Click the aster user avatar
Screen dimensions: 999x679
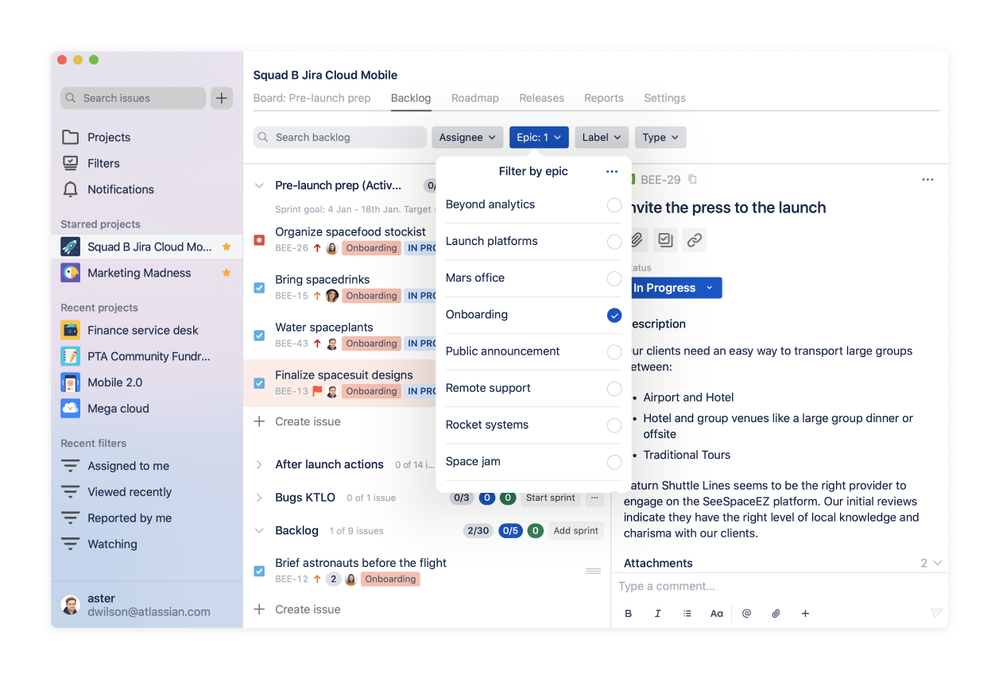pos(70,604)
